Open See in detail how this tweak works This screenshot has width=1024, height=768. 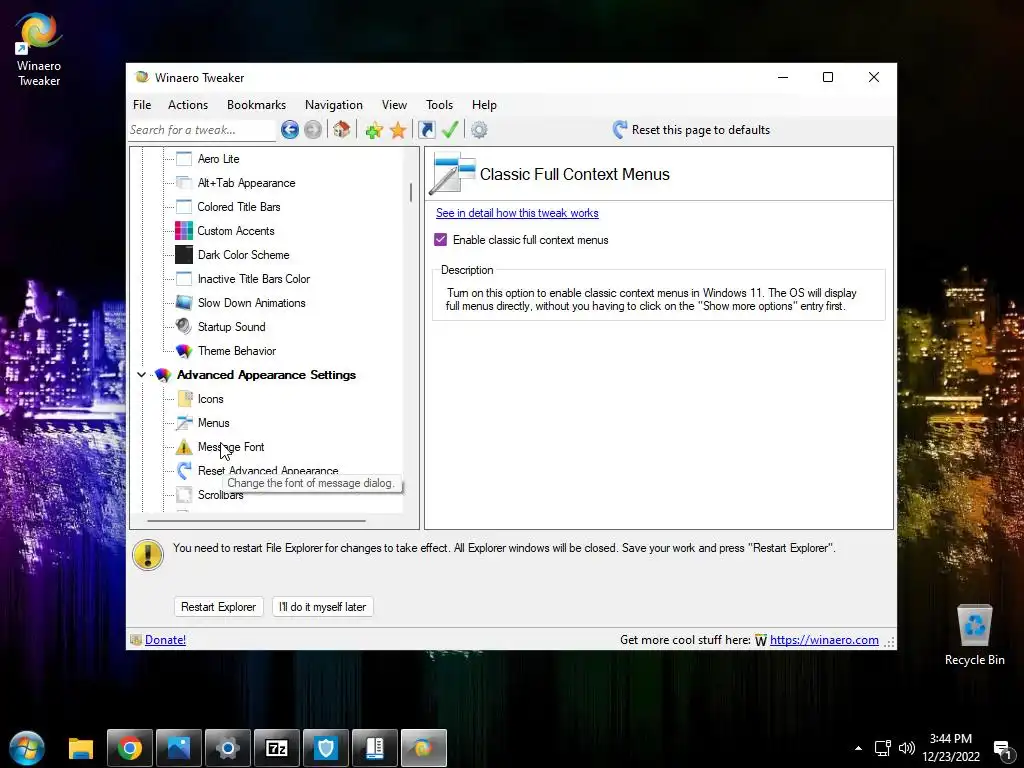[517, 213]
